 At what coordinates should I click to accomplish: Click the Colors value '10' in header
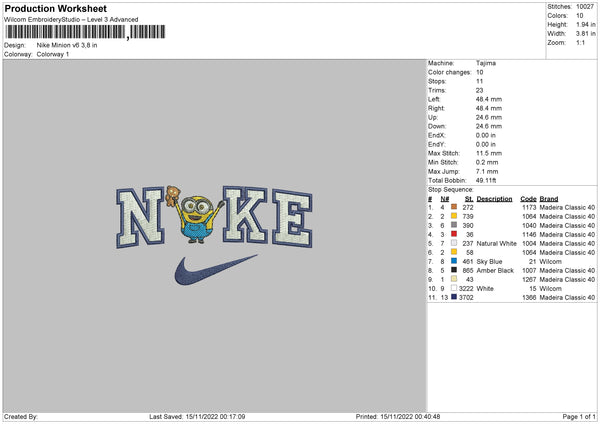(x=580, y=16)
